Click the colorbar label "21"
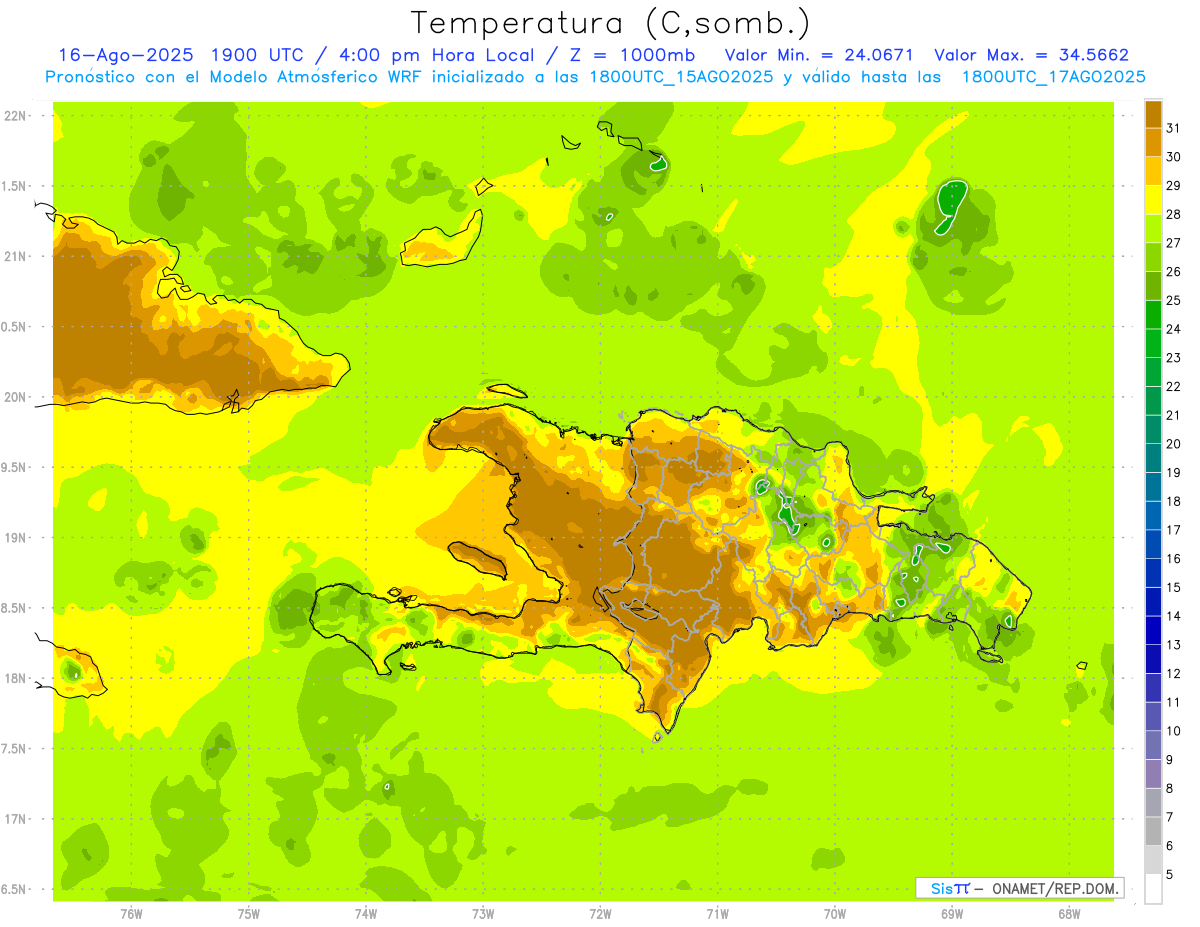Image resolution: width=1200 pixels, height=927 pixels. click(1174, 415)
